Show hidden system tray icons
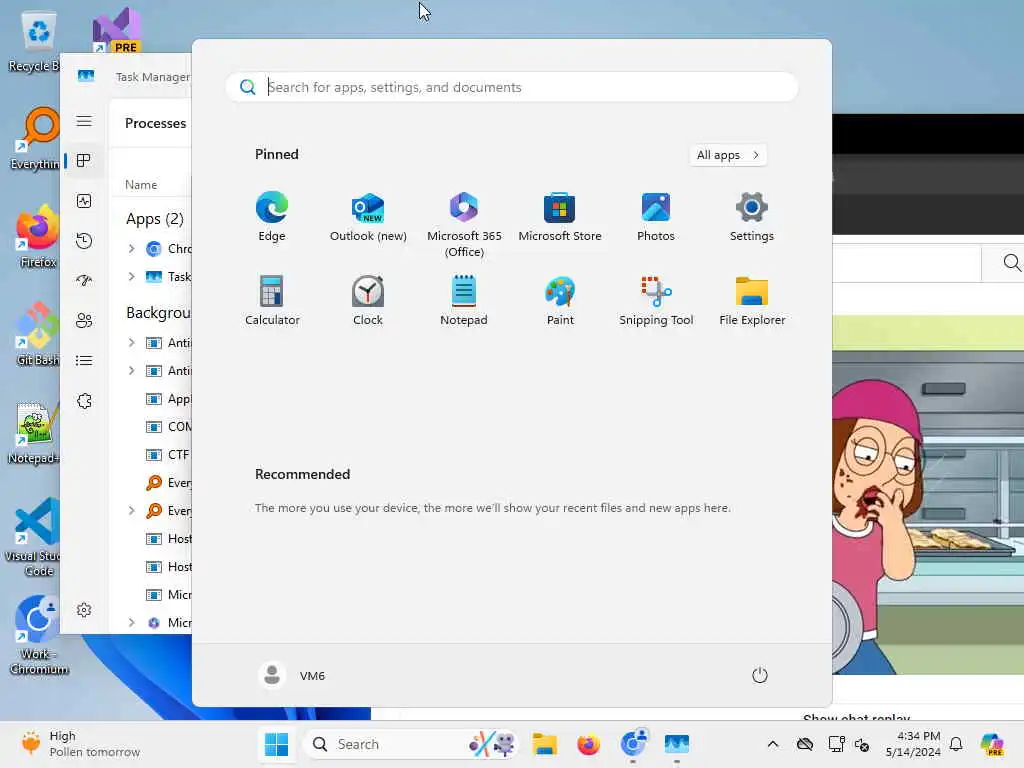This screenshot has height=768, width=1024. click(773, 744)
